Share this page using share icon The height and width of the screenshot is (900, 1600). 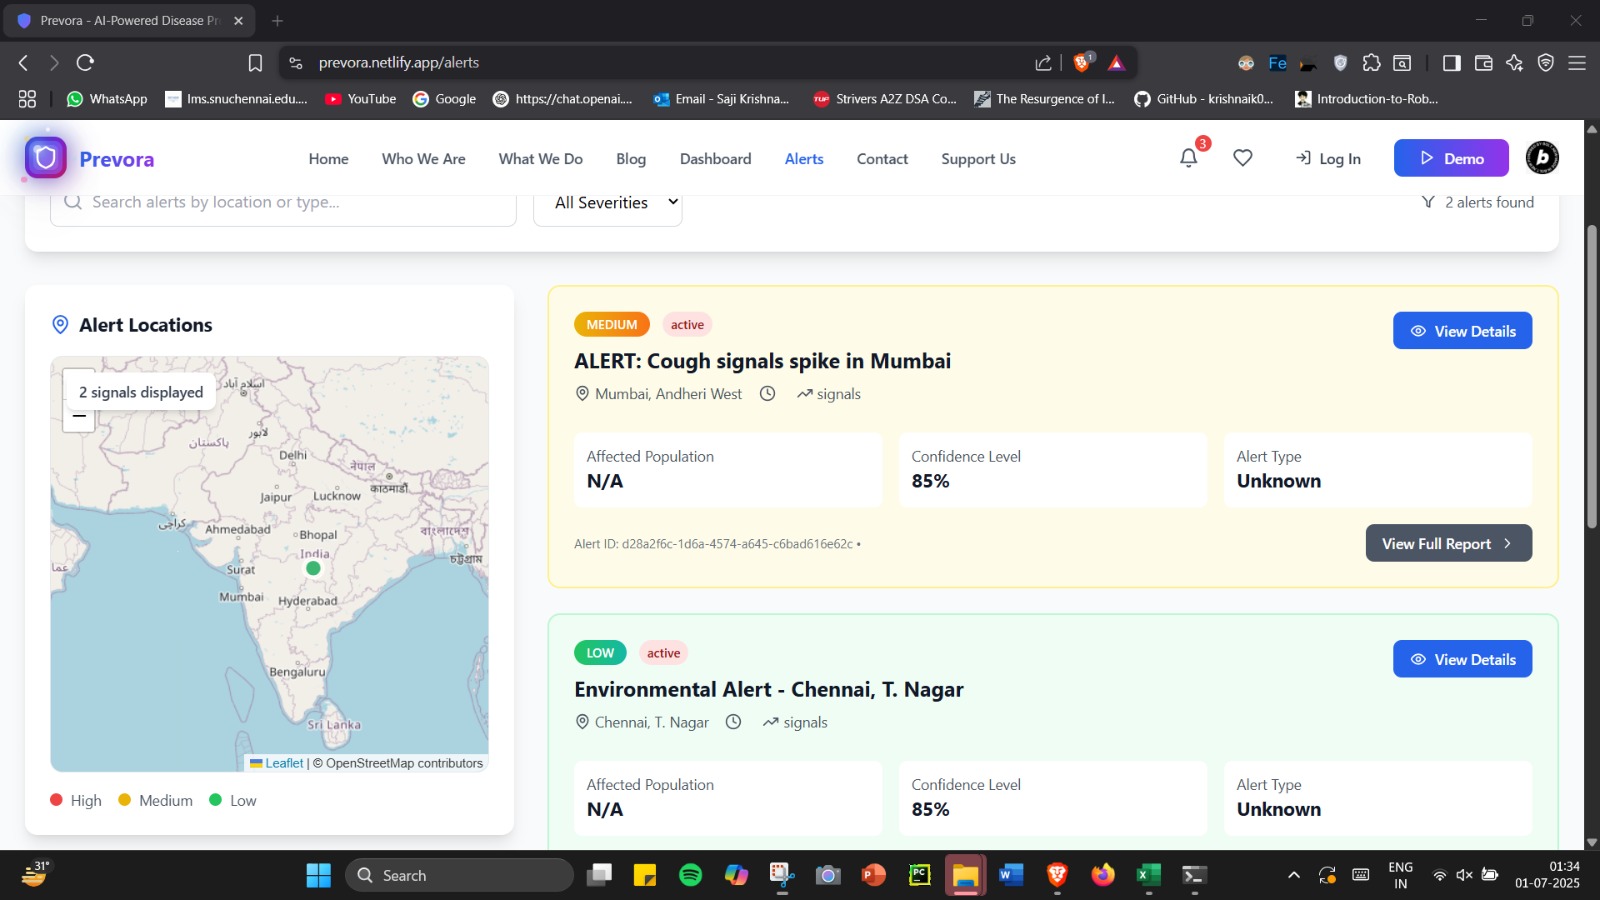1044,63
